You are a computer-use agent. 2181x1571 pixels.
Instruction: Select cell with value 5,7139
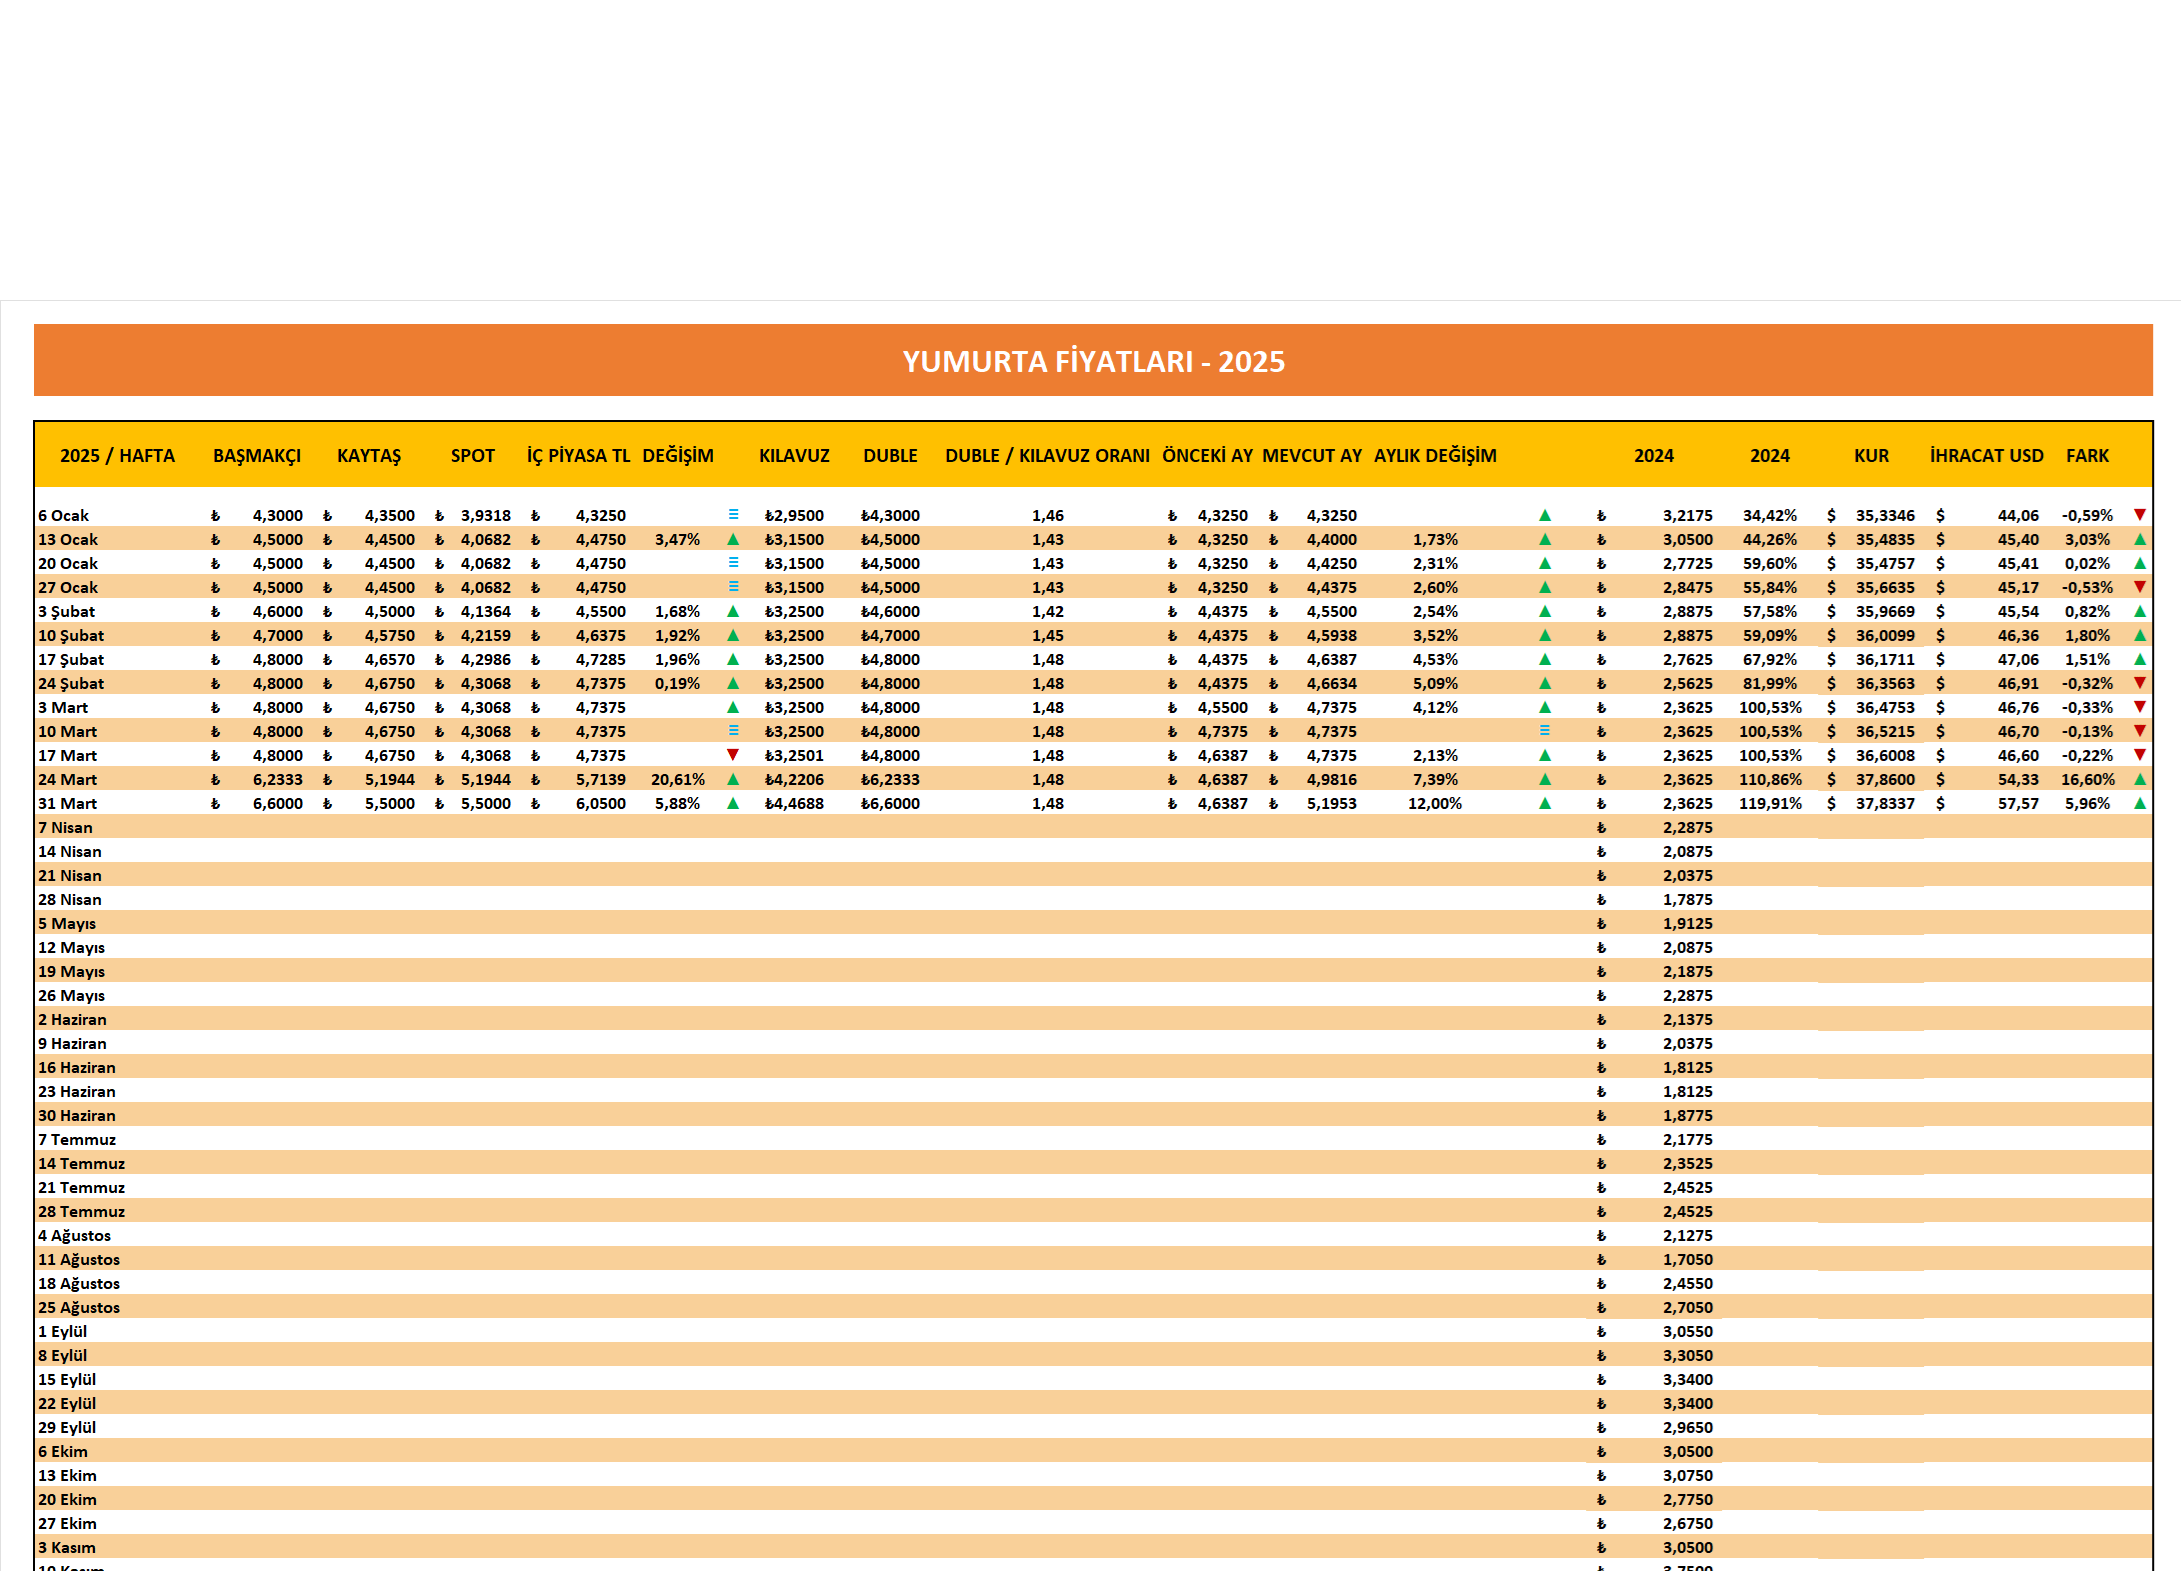[601, 779]
